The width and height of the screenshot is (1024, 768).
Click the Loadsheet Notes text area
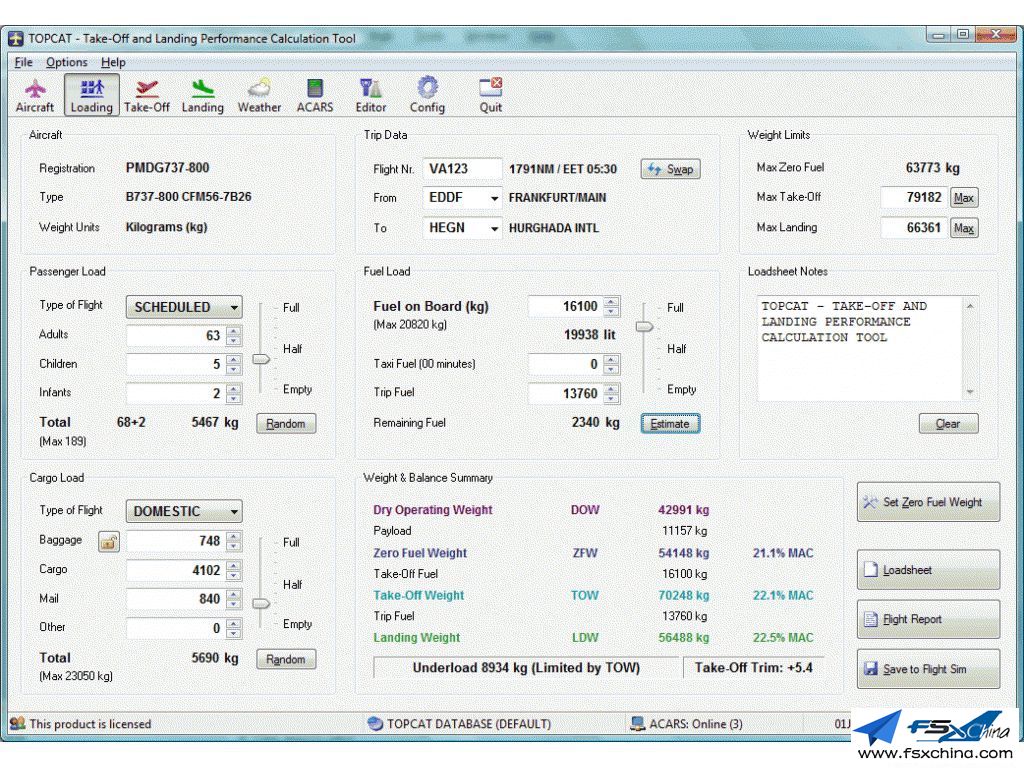[860, 349]
